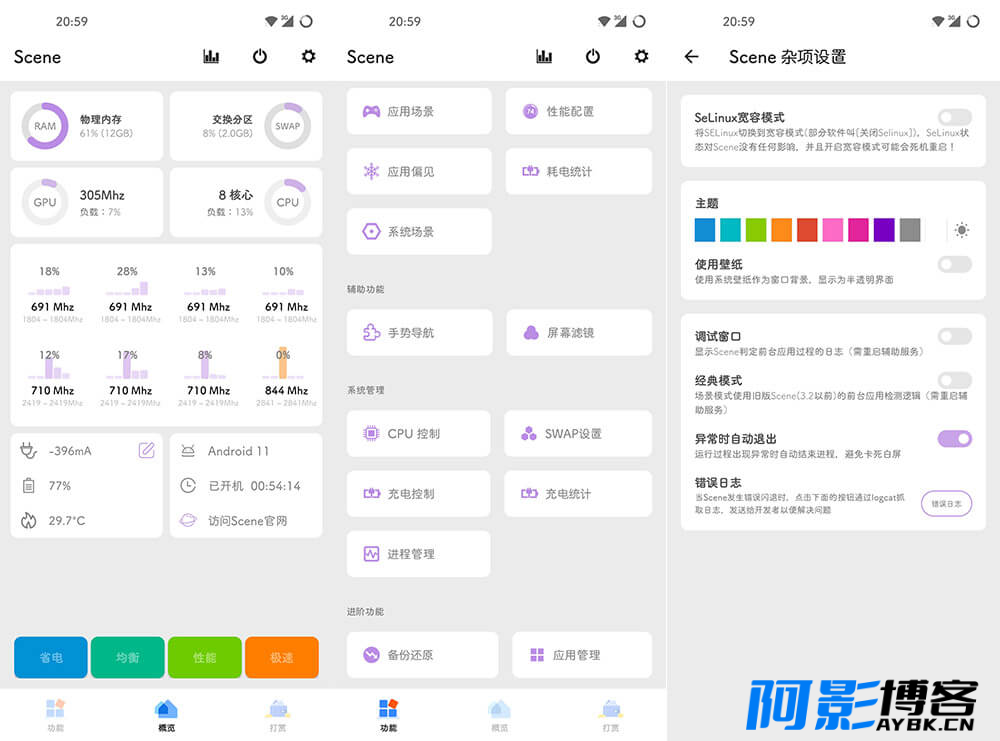Open 耗电统计 battery tile
This screenshot has height=741, width=1000.
578,171
